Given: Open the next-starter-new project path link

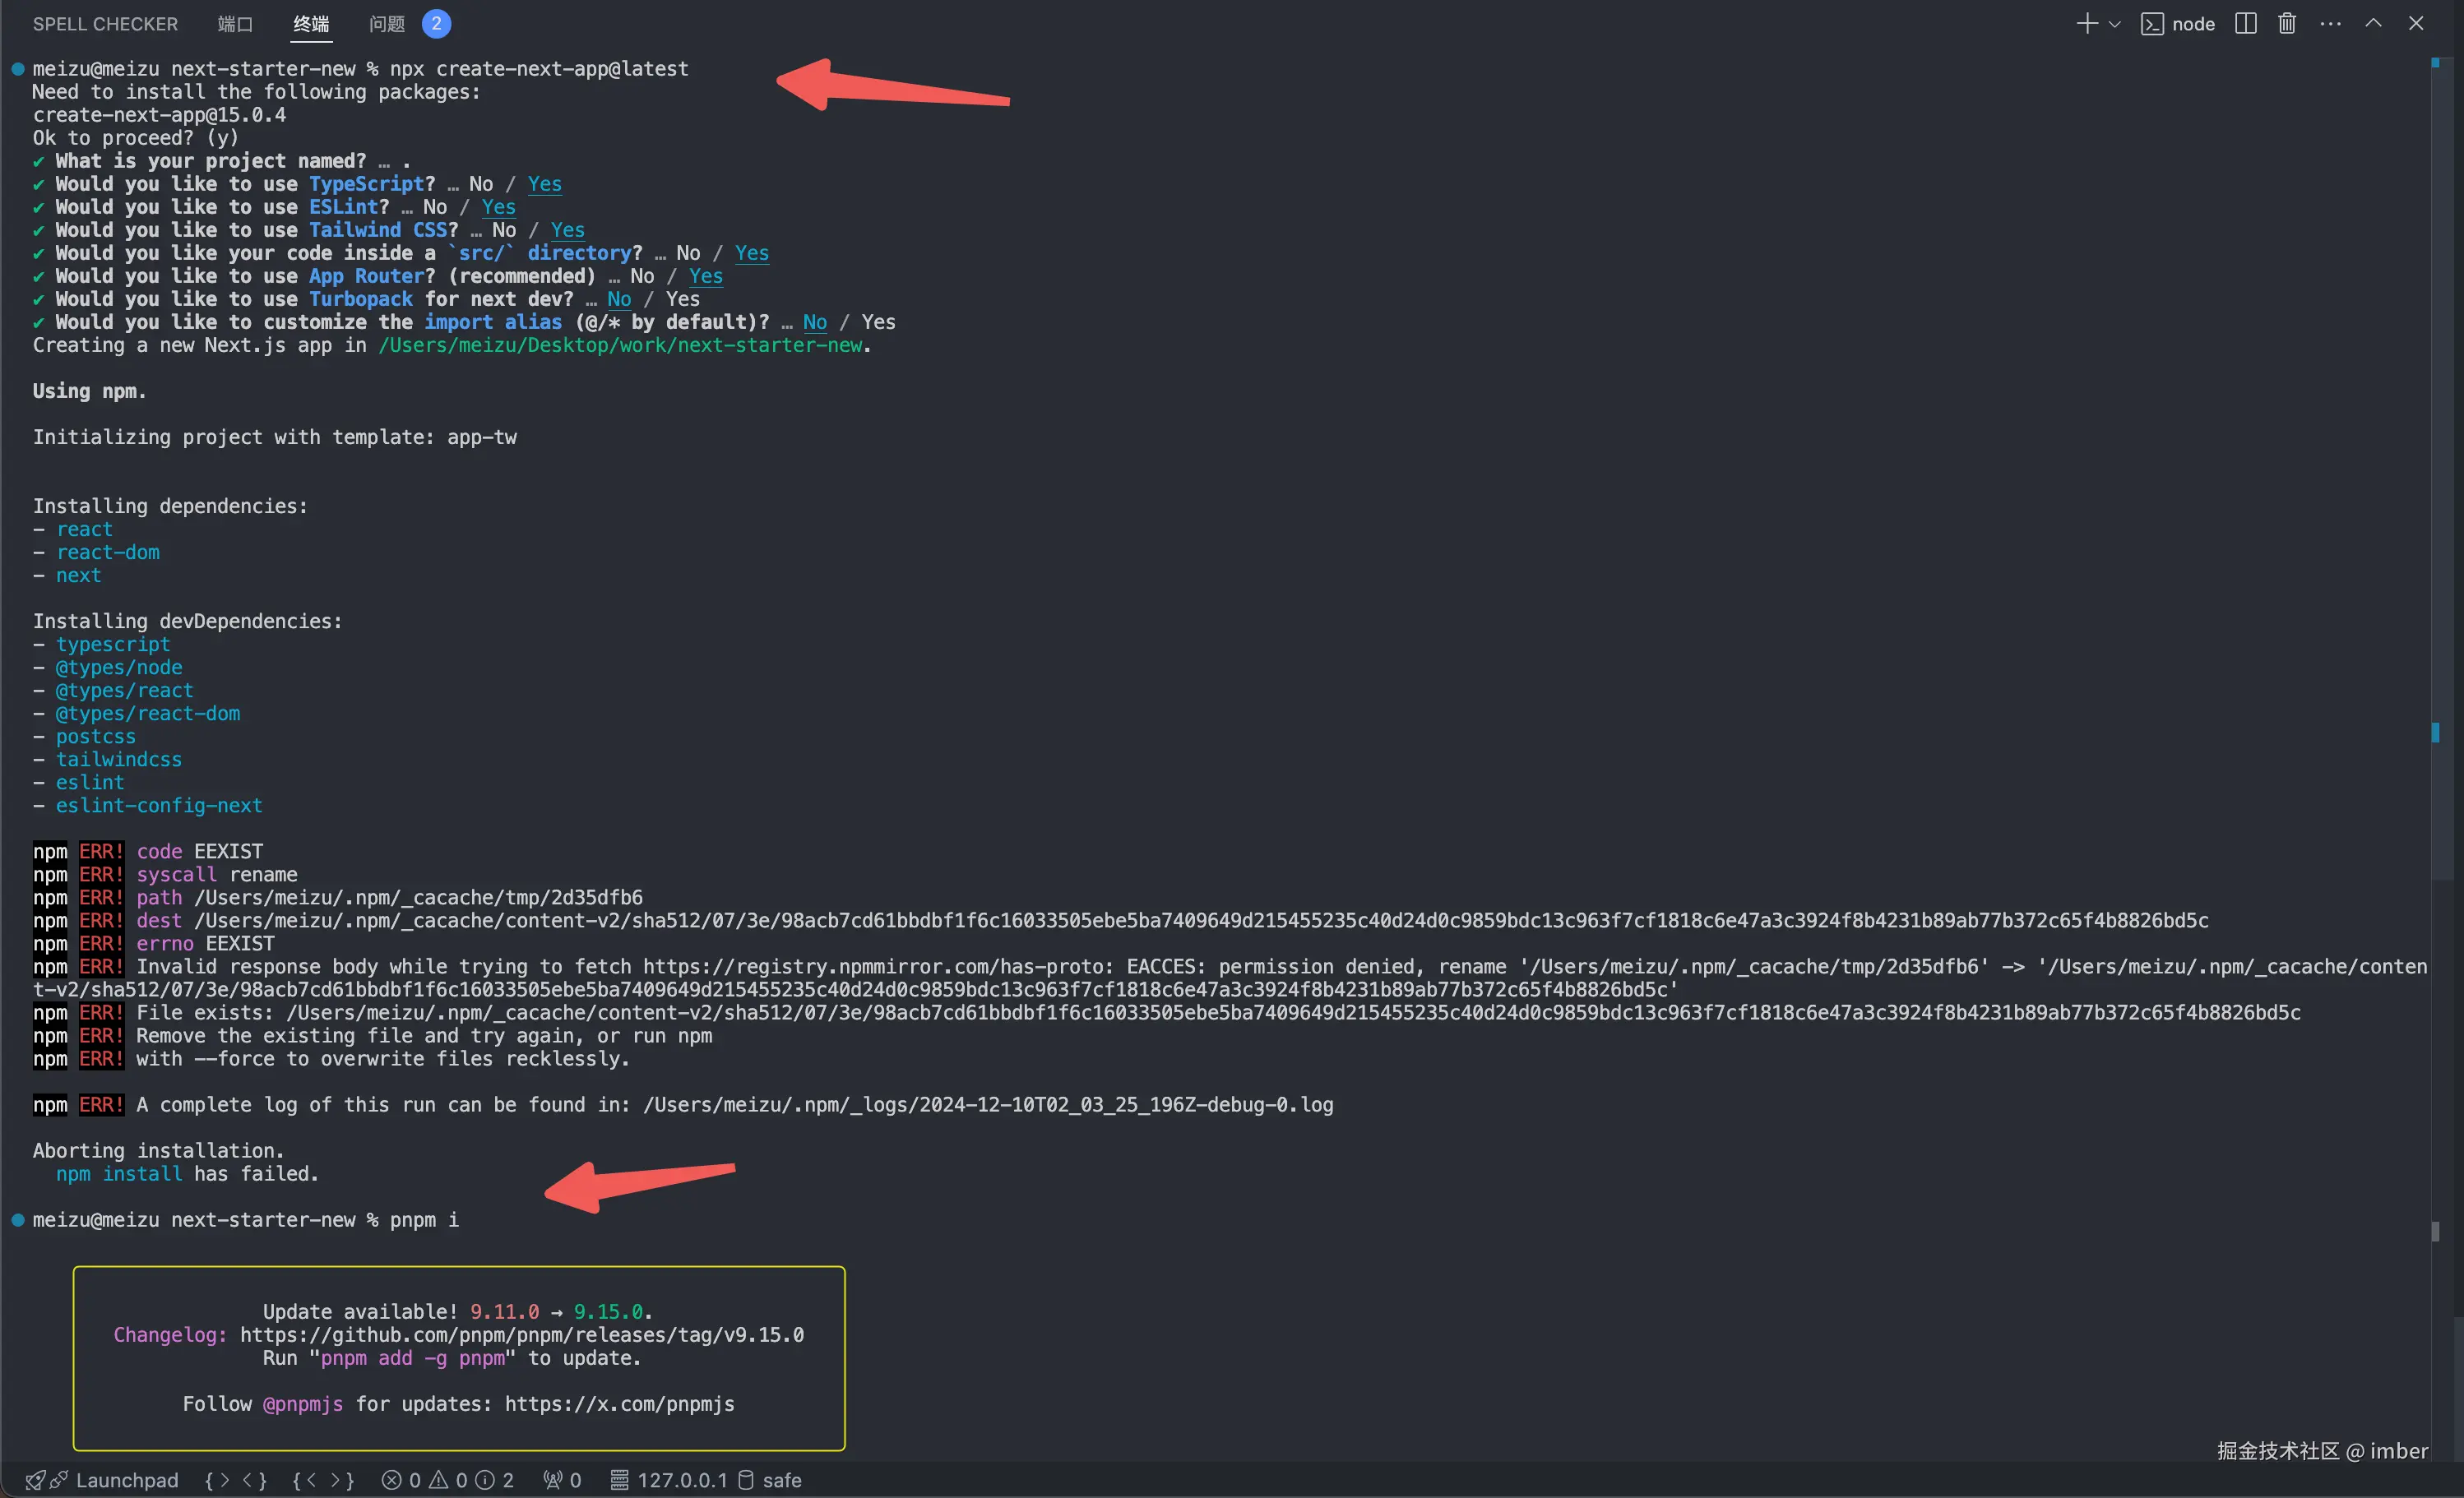Looking at the screenshot, I should coord(620,345).
